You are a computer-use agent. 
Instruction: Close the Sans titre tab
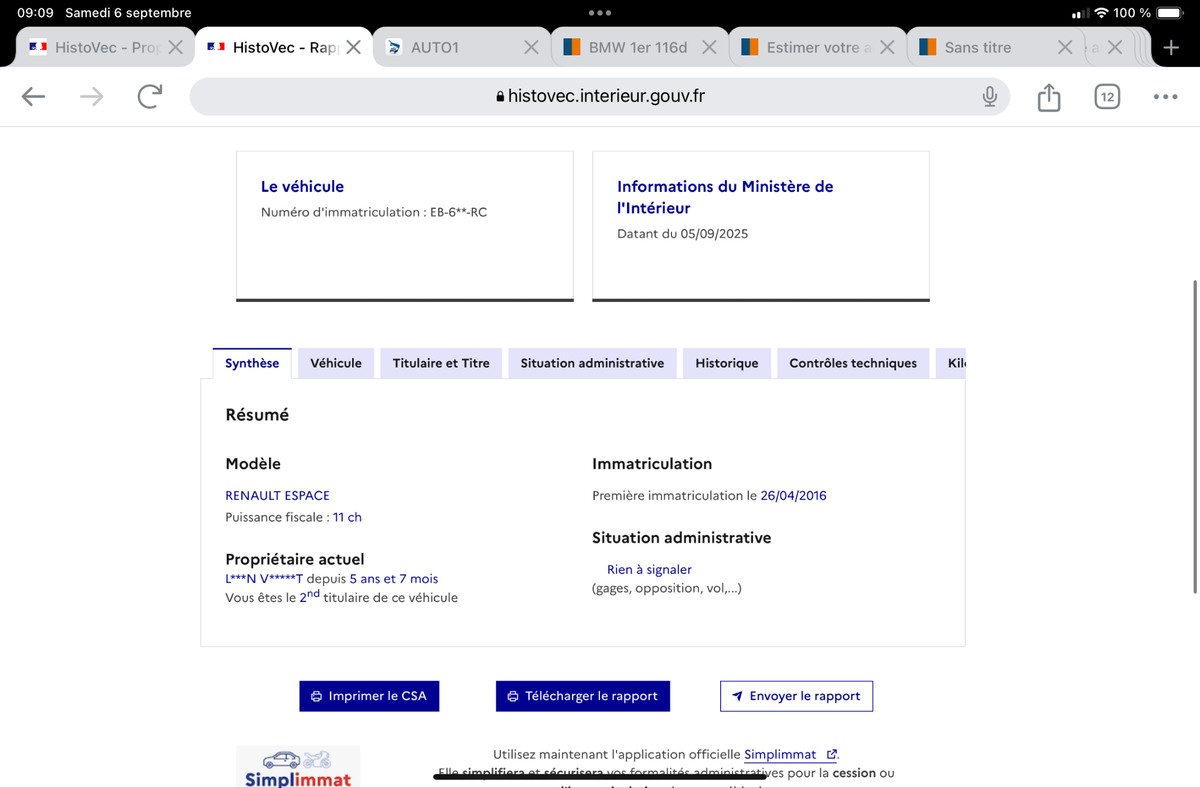[x=1065, y=47]
